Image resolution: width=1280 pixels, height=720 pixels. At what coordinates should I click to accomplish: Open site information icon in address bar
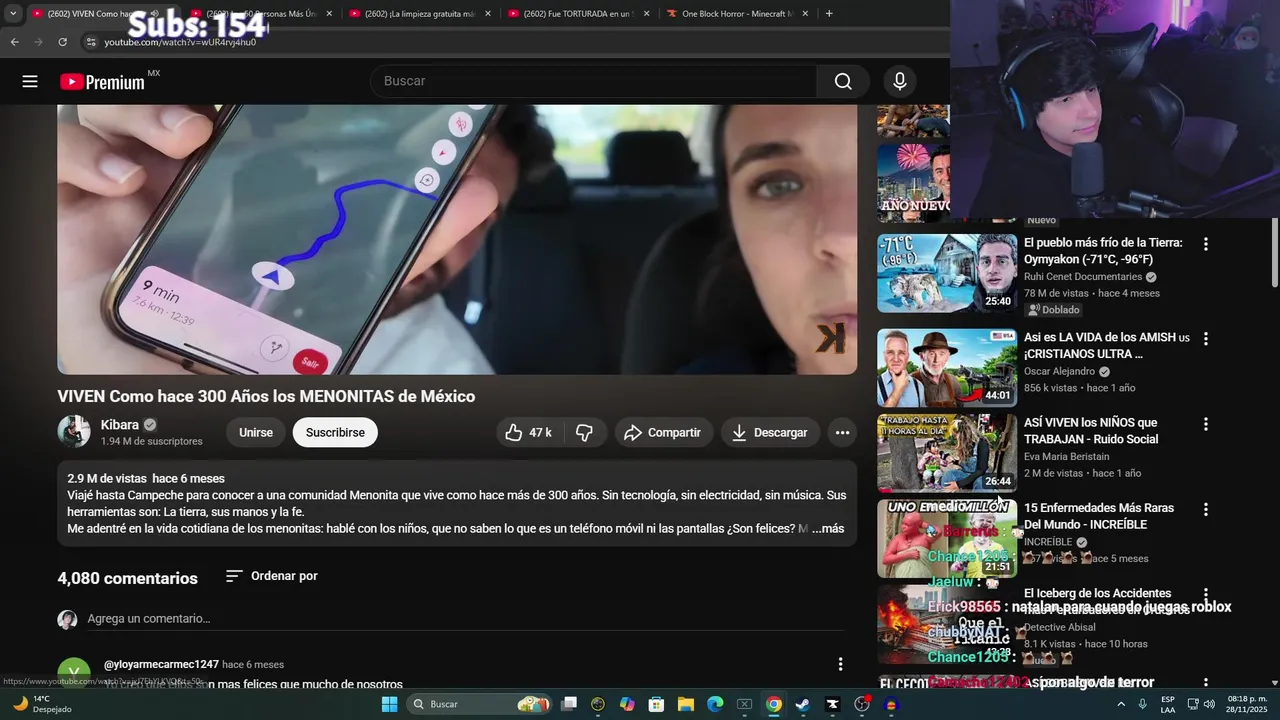point(91,42)
